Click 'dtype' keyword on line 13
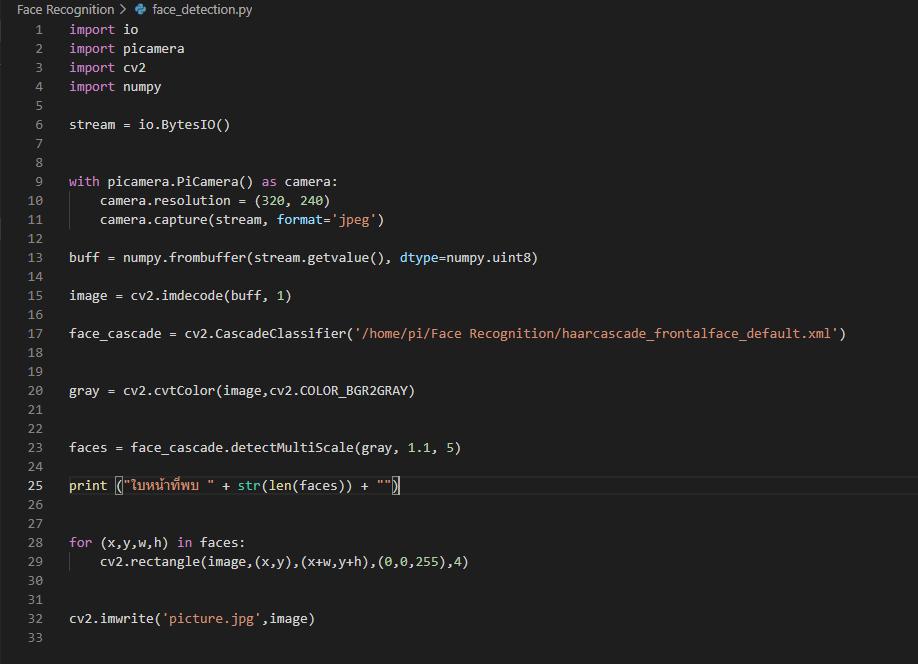 (x=419, y=258)
